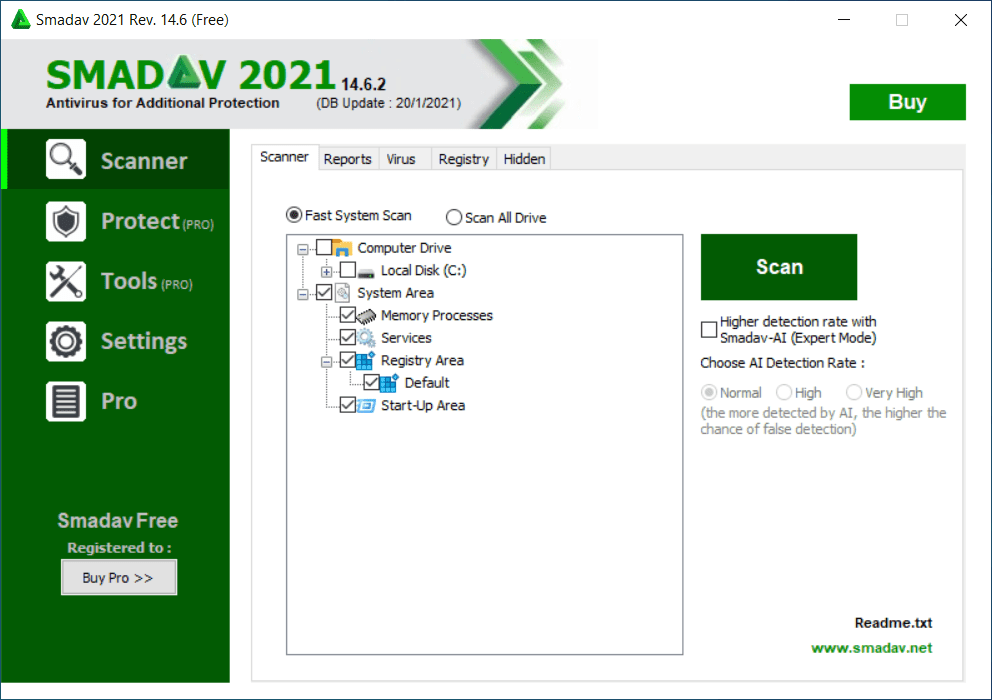This screenshot has width=992, height=700.
Task: Choose the Normal AI detection rate
Action: click(709, 392)
